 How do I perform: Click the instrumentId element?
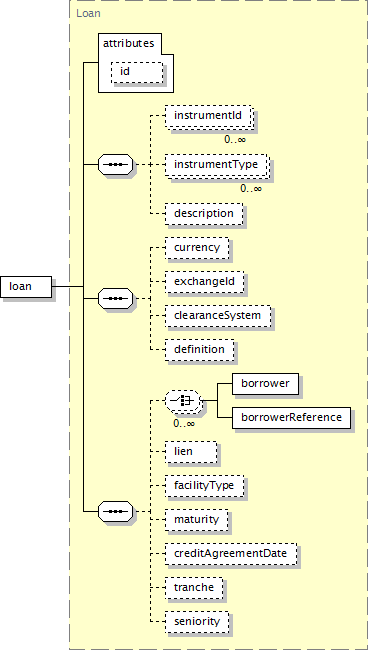coord(208,116)
